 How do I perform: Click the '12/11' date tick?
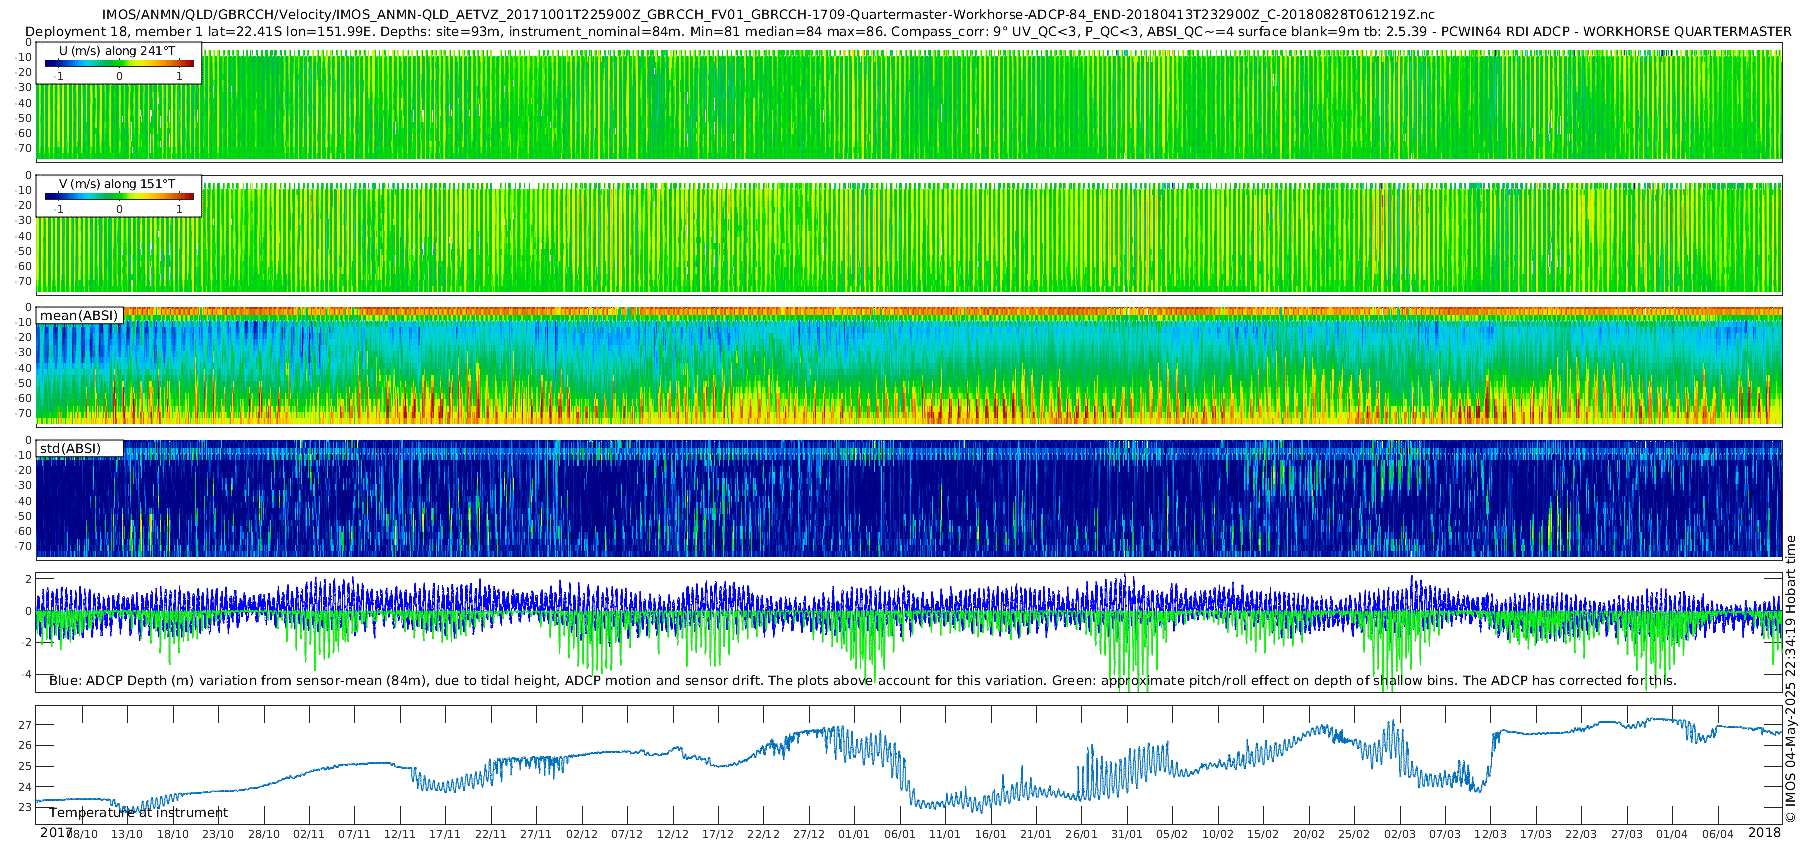coord(400,835)
